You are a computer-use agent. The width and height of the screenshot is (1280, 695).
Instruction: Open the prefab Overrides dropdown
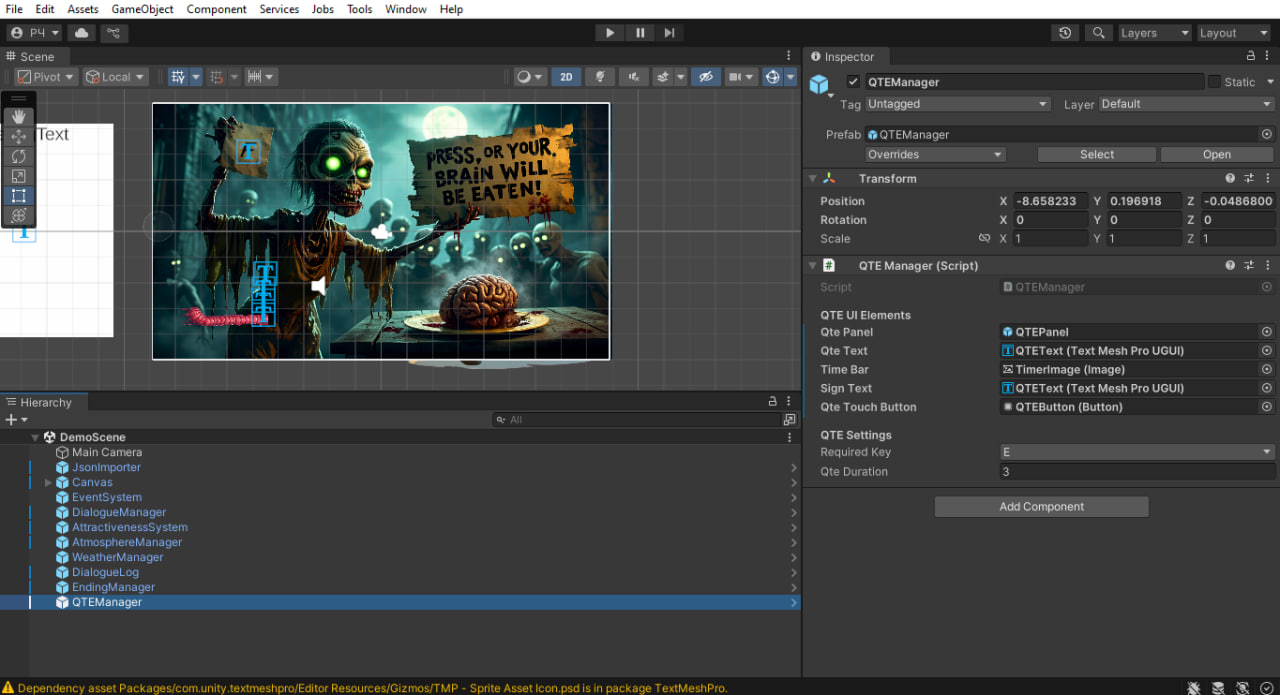click(x=935, y=155)
